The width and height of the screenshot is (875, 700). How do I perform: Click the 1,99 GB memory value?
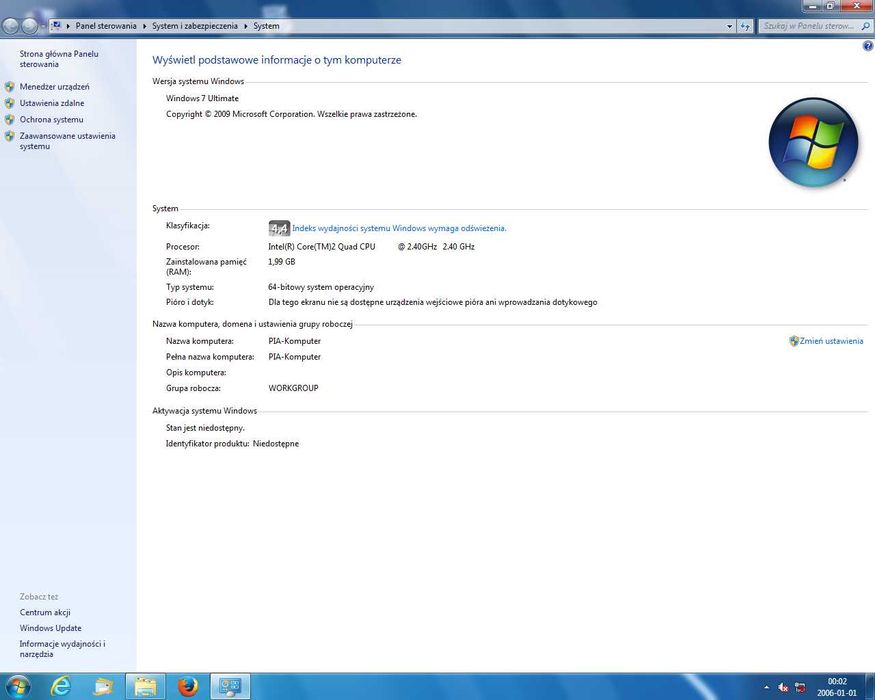(x=282, y=262)
